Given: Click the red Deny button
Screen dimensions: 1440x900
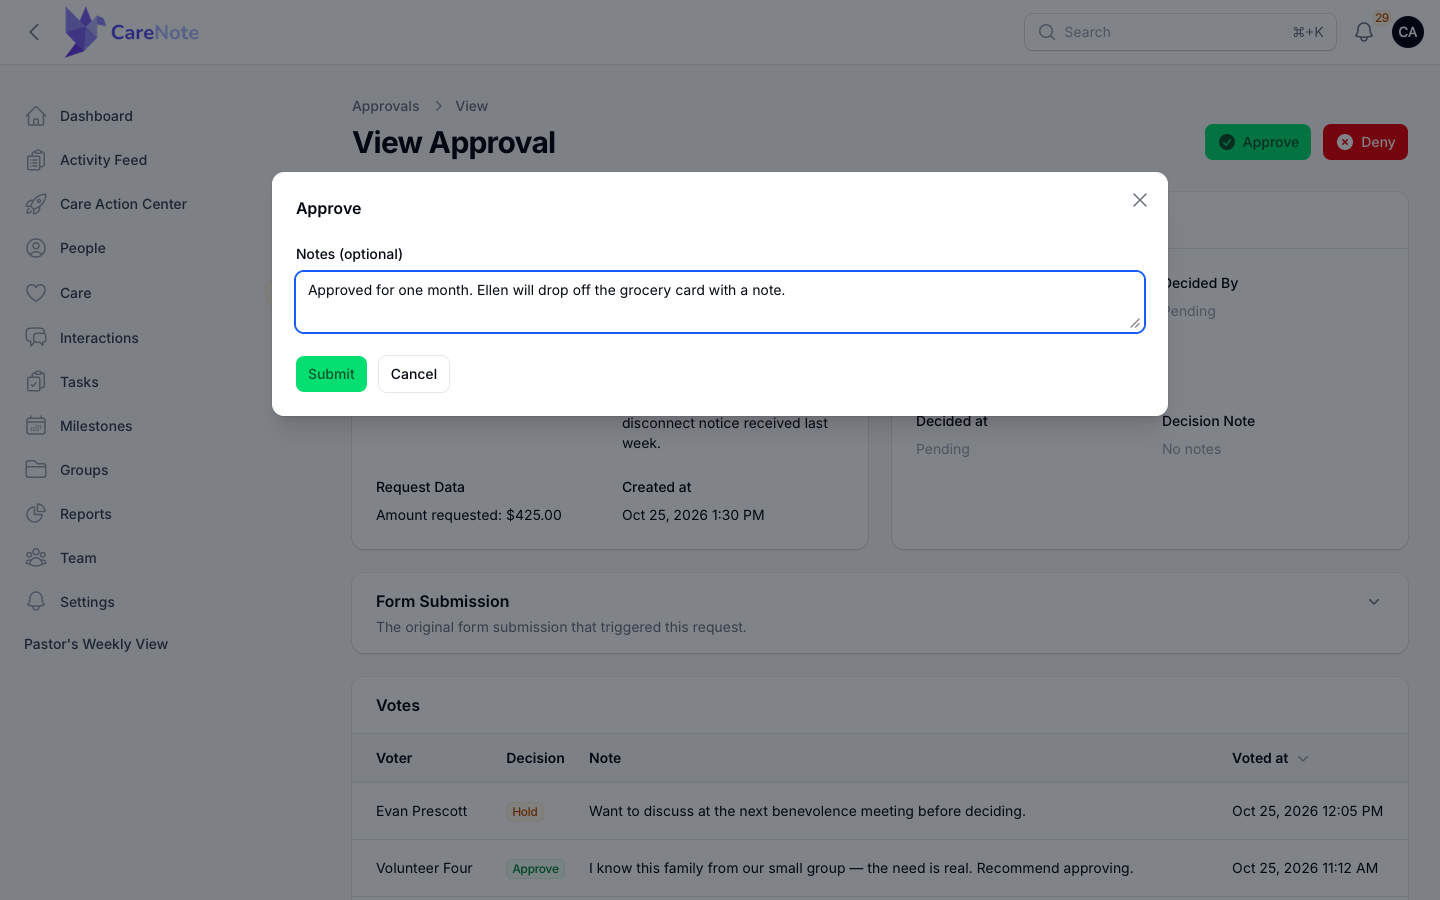Looking at the screenshot, I should (x=1365, y=142).
